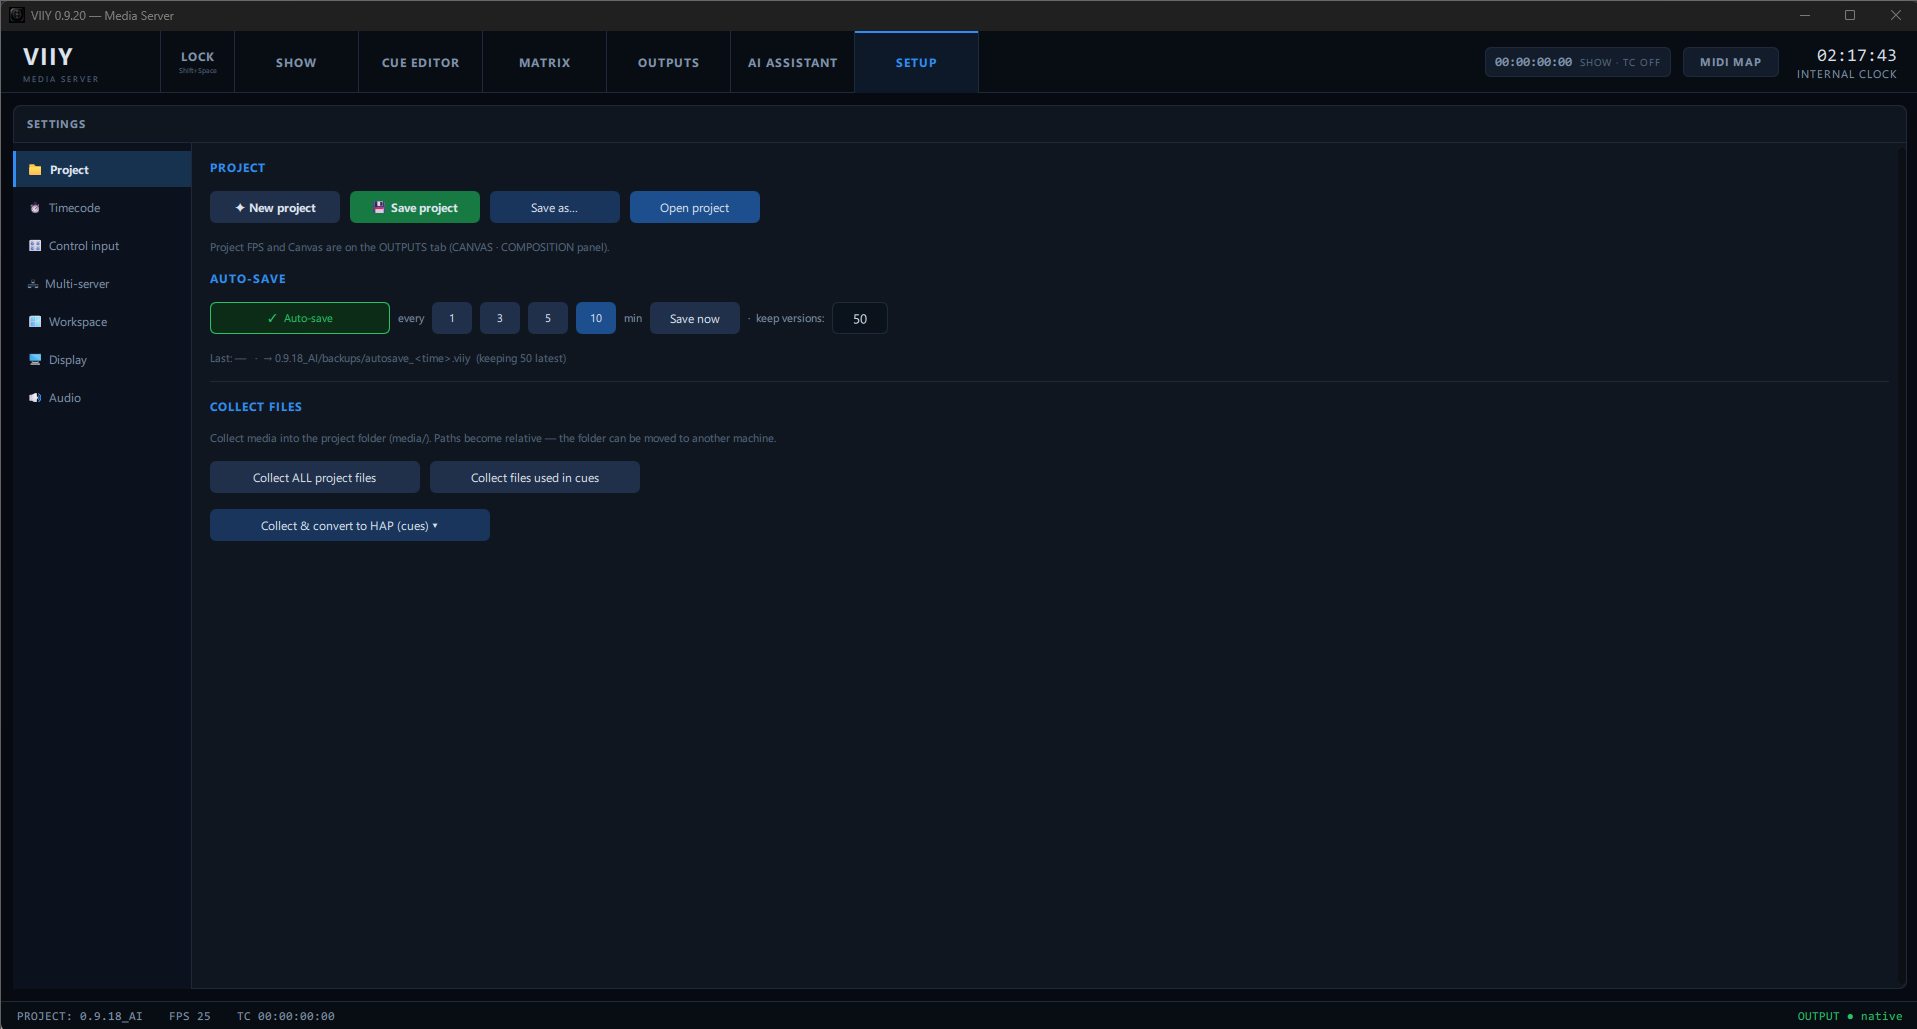Open Collect & convert to HAP dropdown

pos(350,525)
